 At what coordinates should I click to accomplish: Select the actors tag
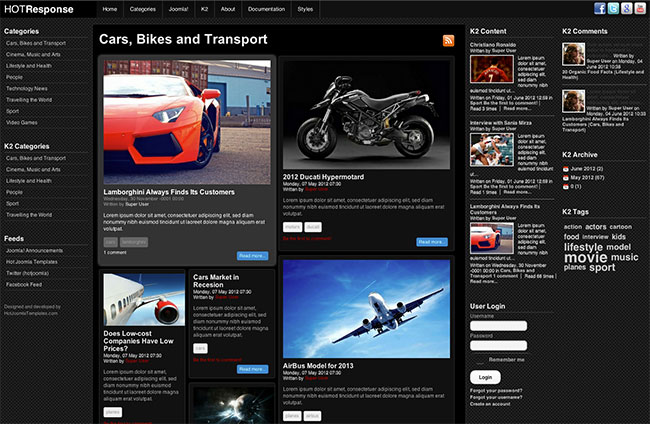coord(596,227)
